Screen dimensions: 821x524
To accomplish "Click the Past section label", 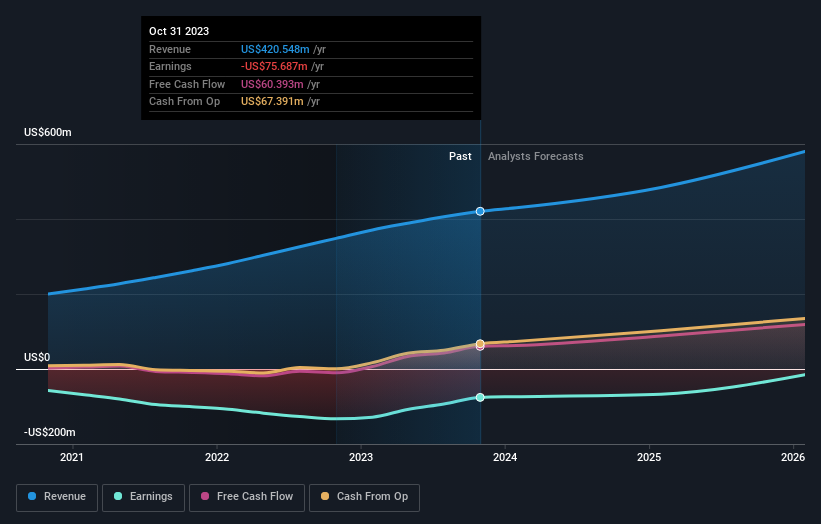I will pyautogui.click(x=460, y=156).
